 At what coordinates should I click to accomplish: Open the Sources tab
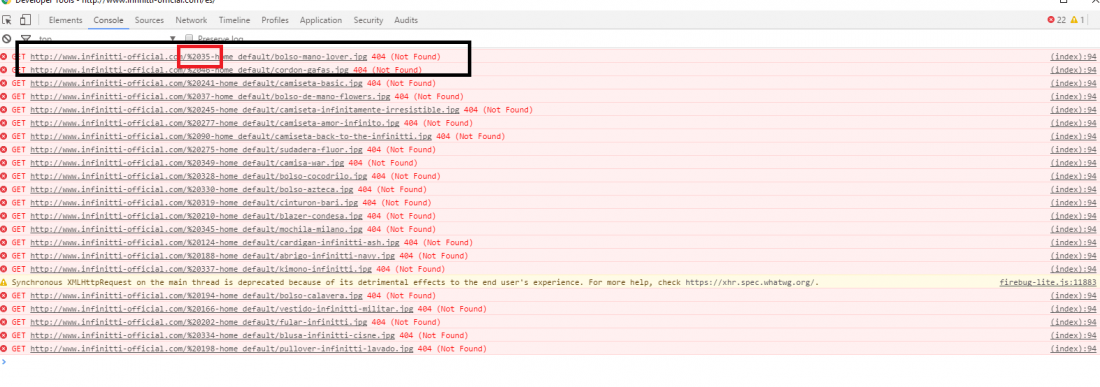(x=149, y=20)
